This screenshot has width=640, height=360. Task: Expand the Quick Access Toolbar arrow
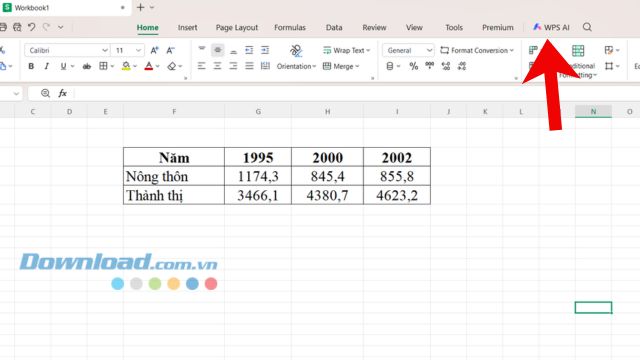[x=60, y=27]
